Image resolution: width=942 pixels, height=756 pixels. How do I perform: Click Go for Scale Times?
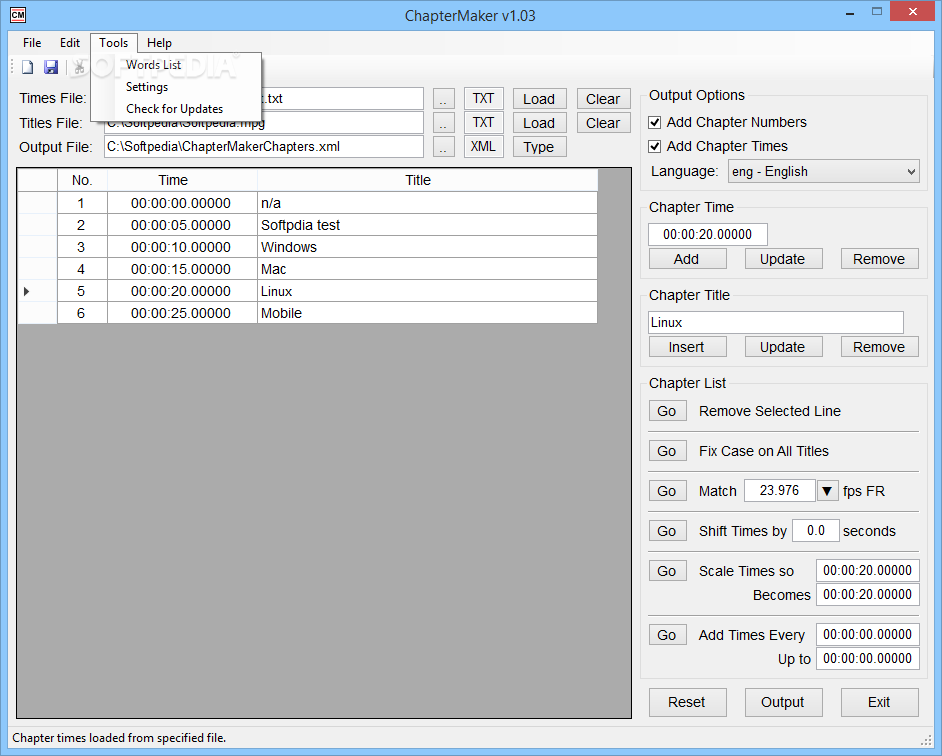pos(667,571)
